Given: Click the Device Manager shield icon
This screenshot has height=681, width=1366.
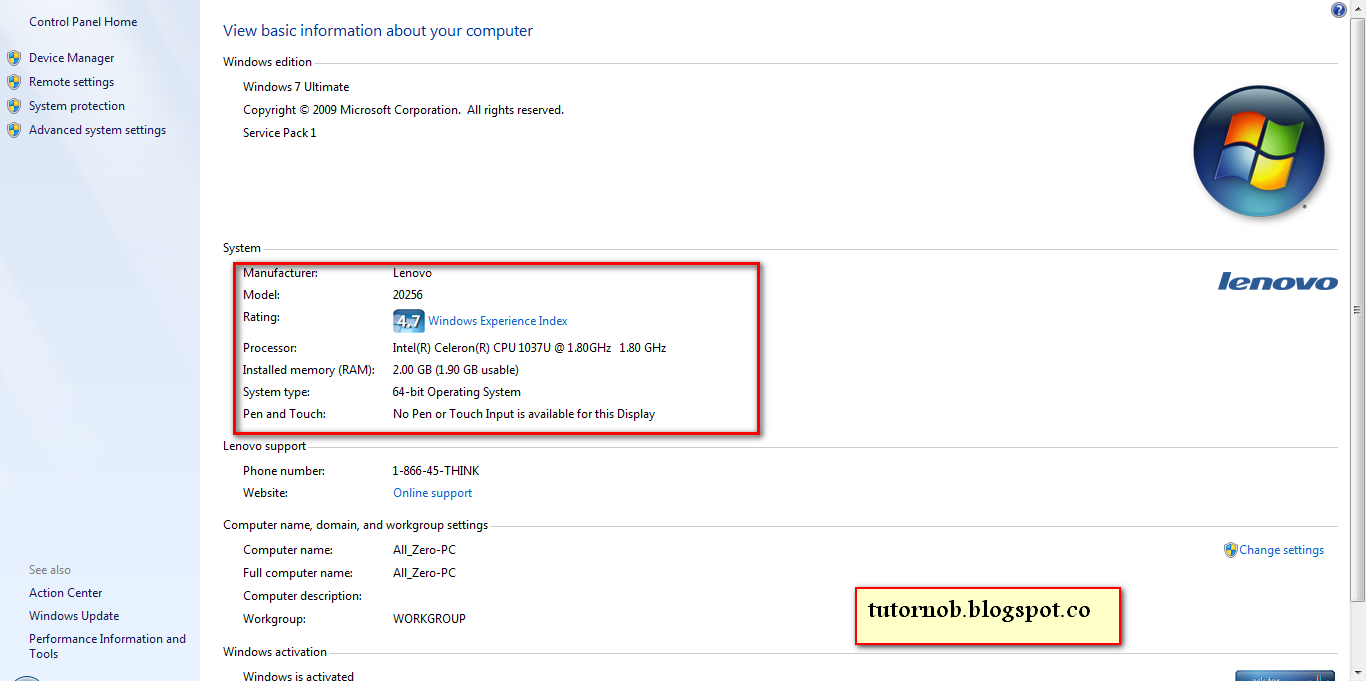Looking at the screenshot, I should pyautogui.click(x=14, y=58).
